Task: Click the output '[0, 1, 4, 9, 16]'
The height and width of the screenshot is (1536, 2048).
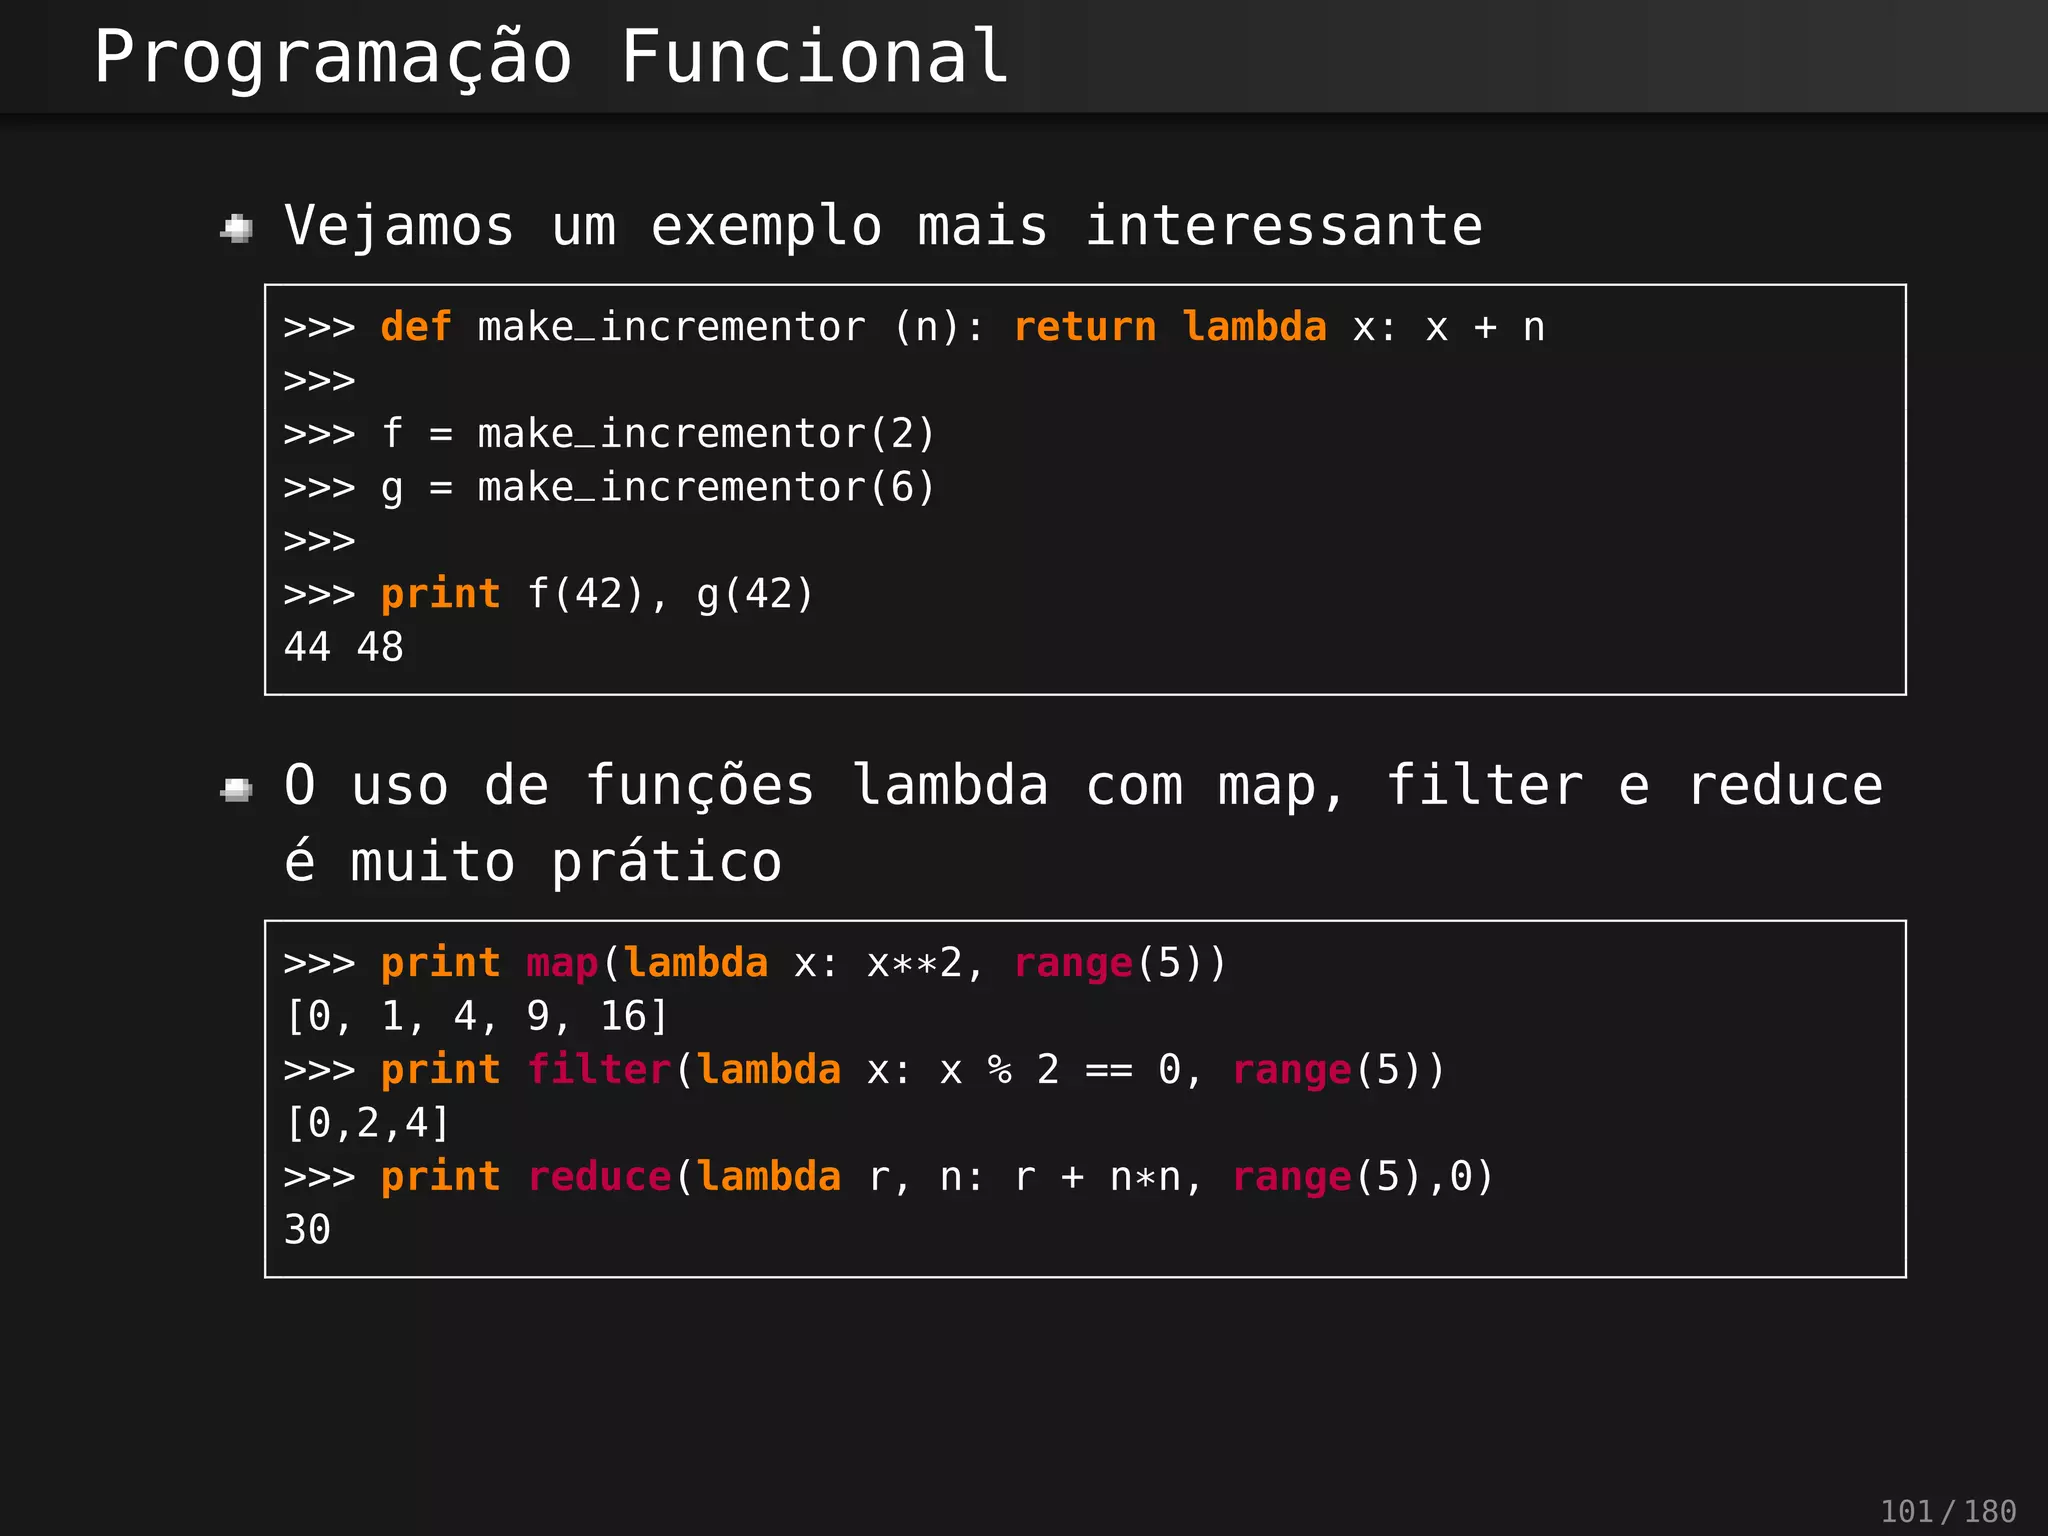Action: click(x=477, y=1017)
